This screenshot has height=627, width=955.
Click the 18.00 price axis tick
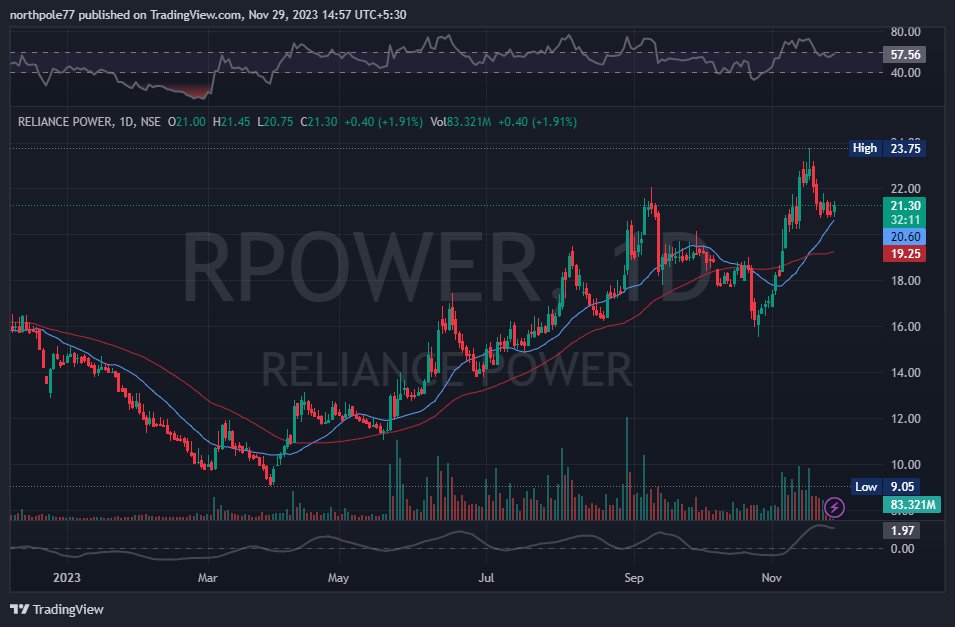[x=905, y=280]
